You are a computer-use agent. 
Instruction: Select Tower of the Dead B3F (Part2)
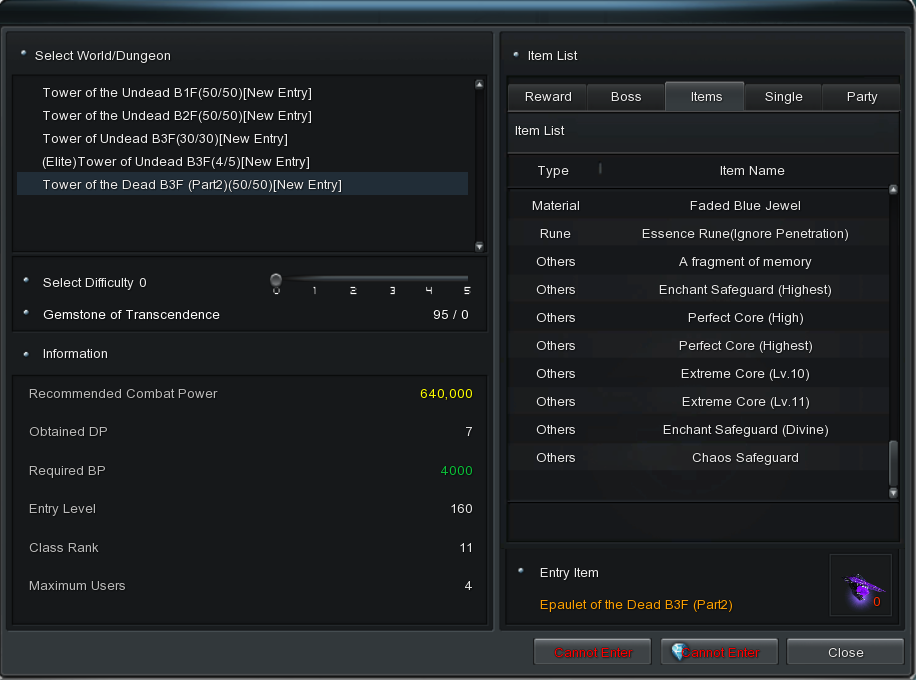[x=192, y=185]
